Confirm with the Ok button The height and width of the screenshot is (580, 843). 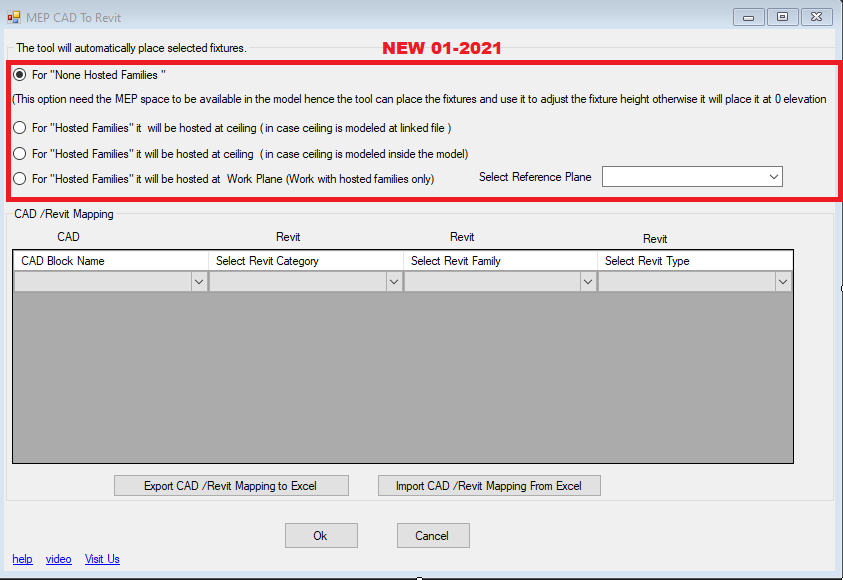(321, 536)
